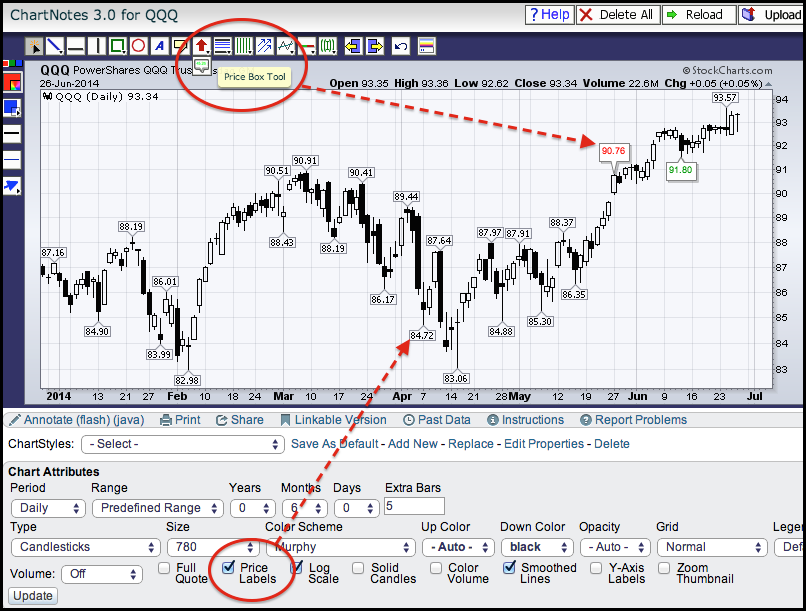Select the green vertical cycle lines tool
The width and height of the screenshot is (806, 611).
coord(244,46)
